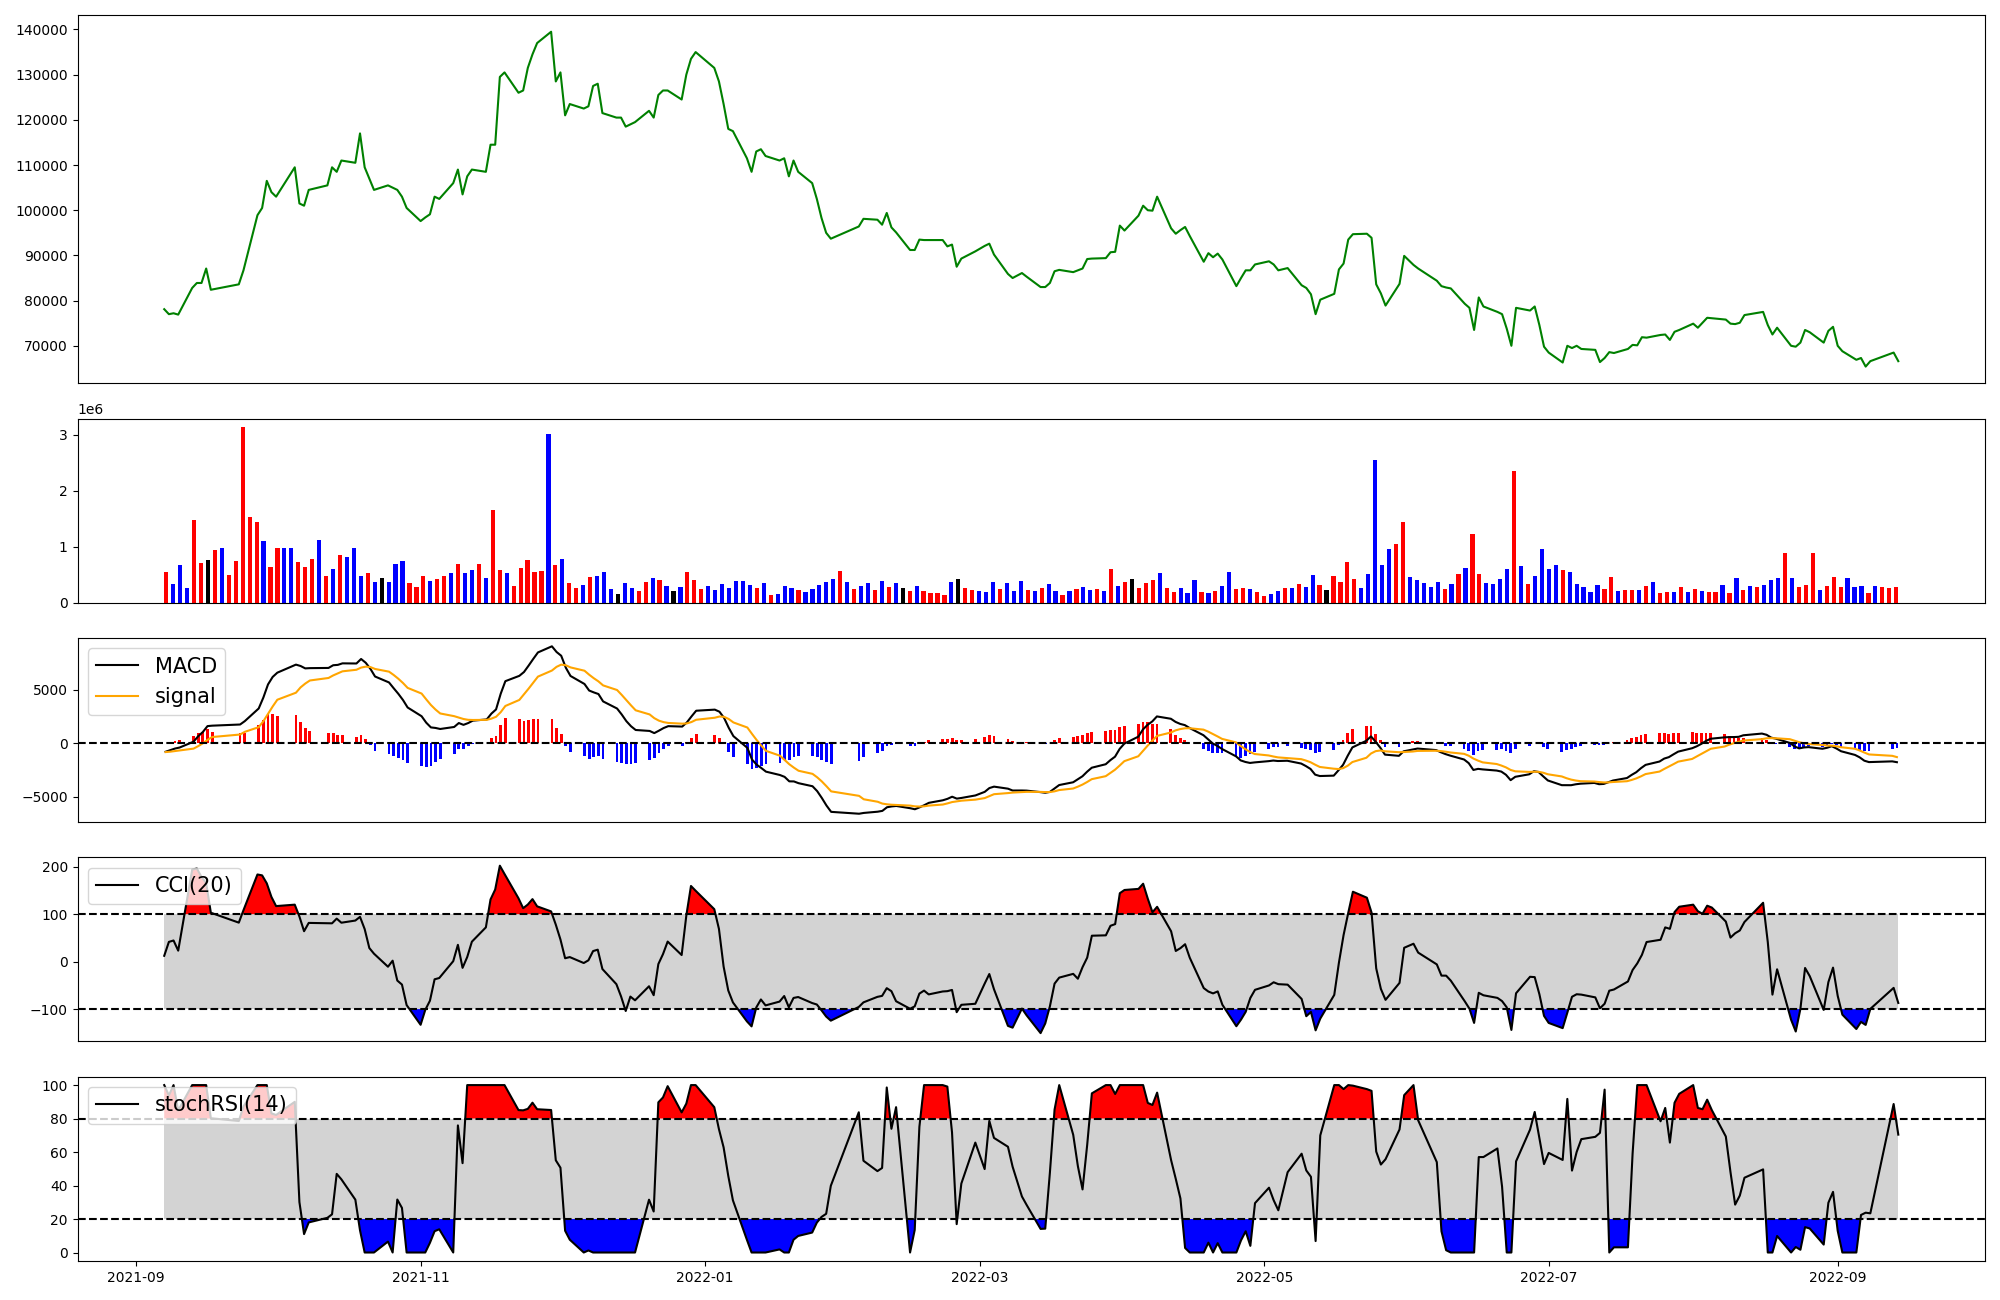Click the 2022-07 x-axis date label
2000x1300 pixels.
pos(1549,1277)
